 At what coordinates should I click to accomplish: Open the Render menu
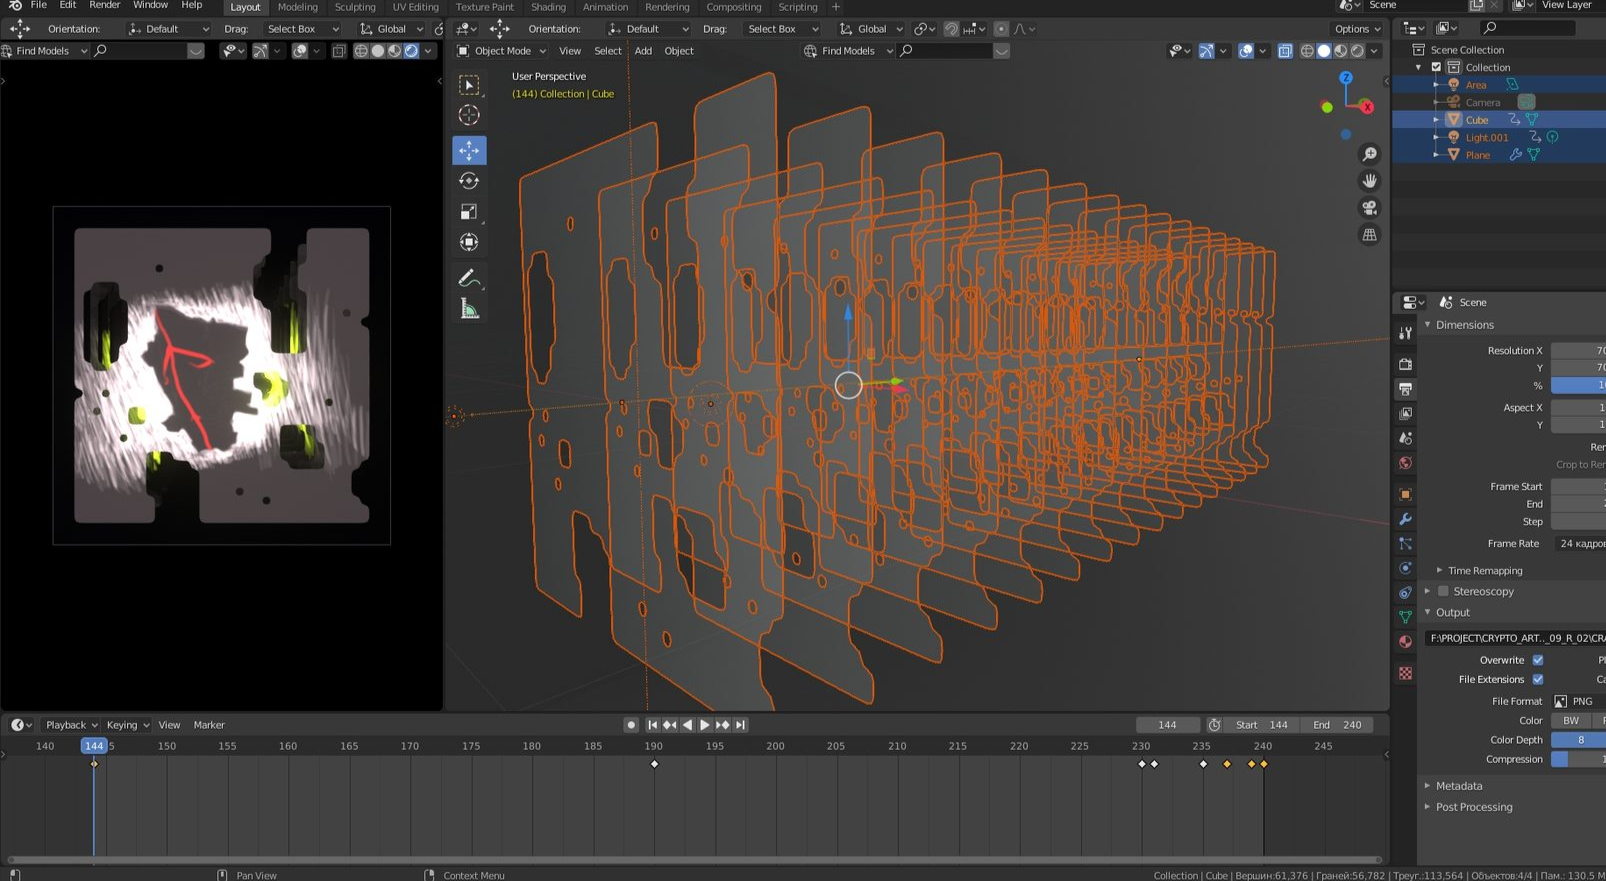coord(104,6)
